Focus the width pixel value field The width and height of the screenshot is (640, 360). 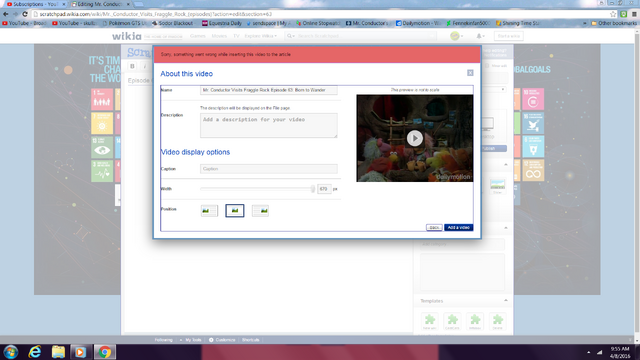coord(324,189)
